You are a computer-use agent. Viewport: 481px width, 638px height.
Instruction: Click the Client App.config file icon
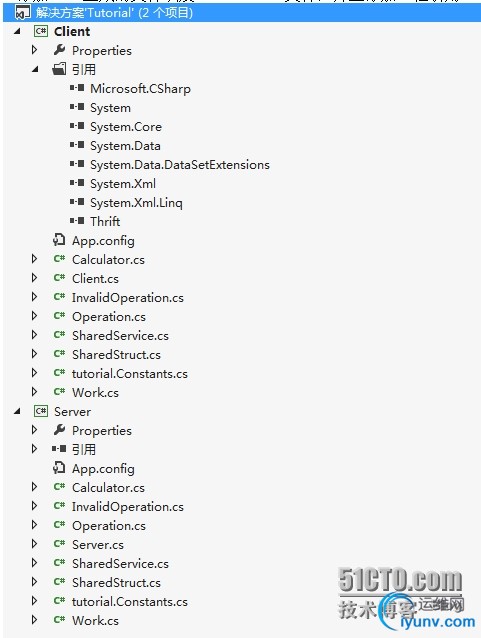click(x=59, y=240)
